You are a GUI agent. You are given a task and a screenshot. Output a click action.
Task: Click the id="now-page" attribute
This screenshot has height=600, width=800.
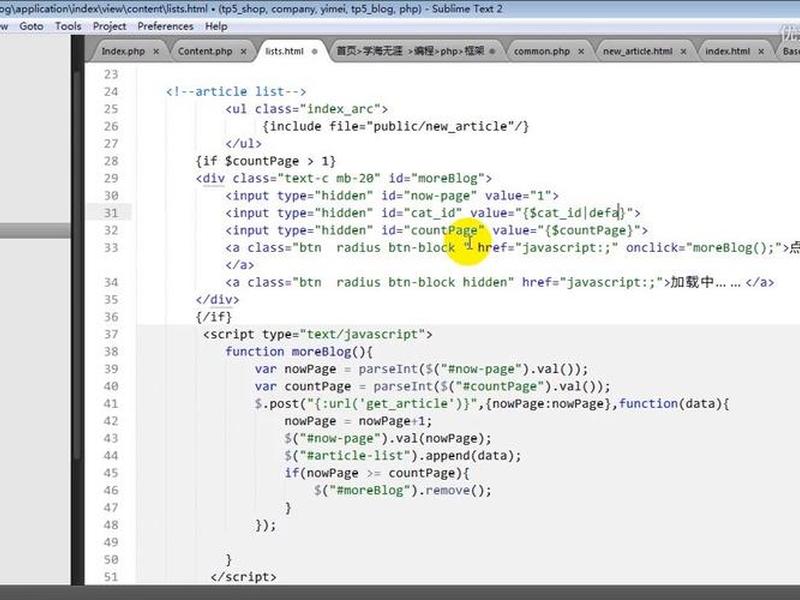point(429,196)
